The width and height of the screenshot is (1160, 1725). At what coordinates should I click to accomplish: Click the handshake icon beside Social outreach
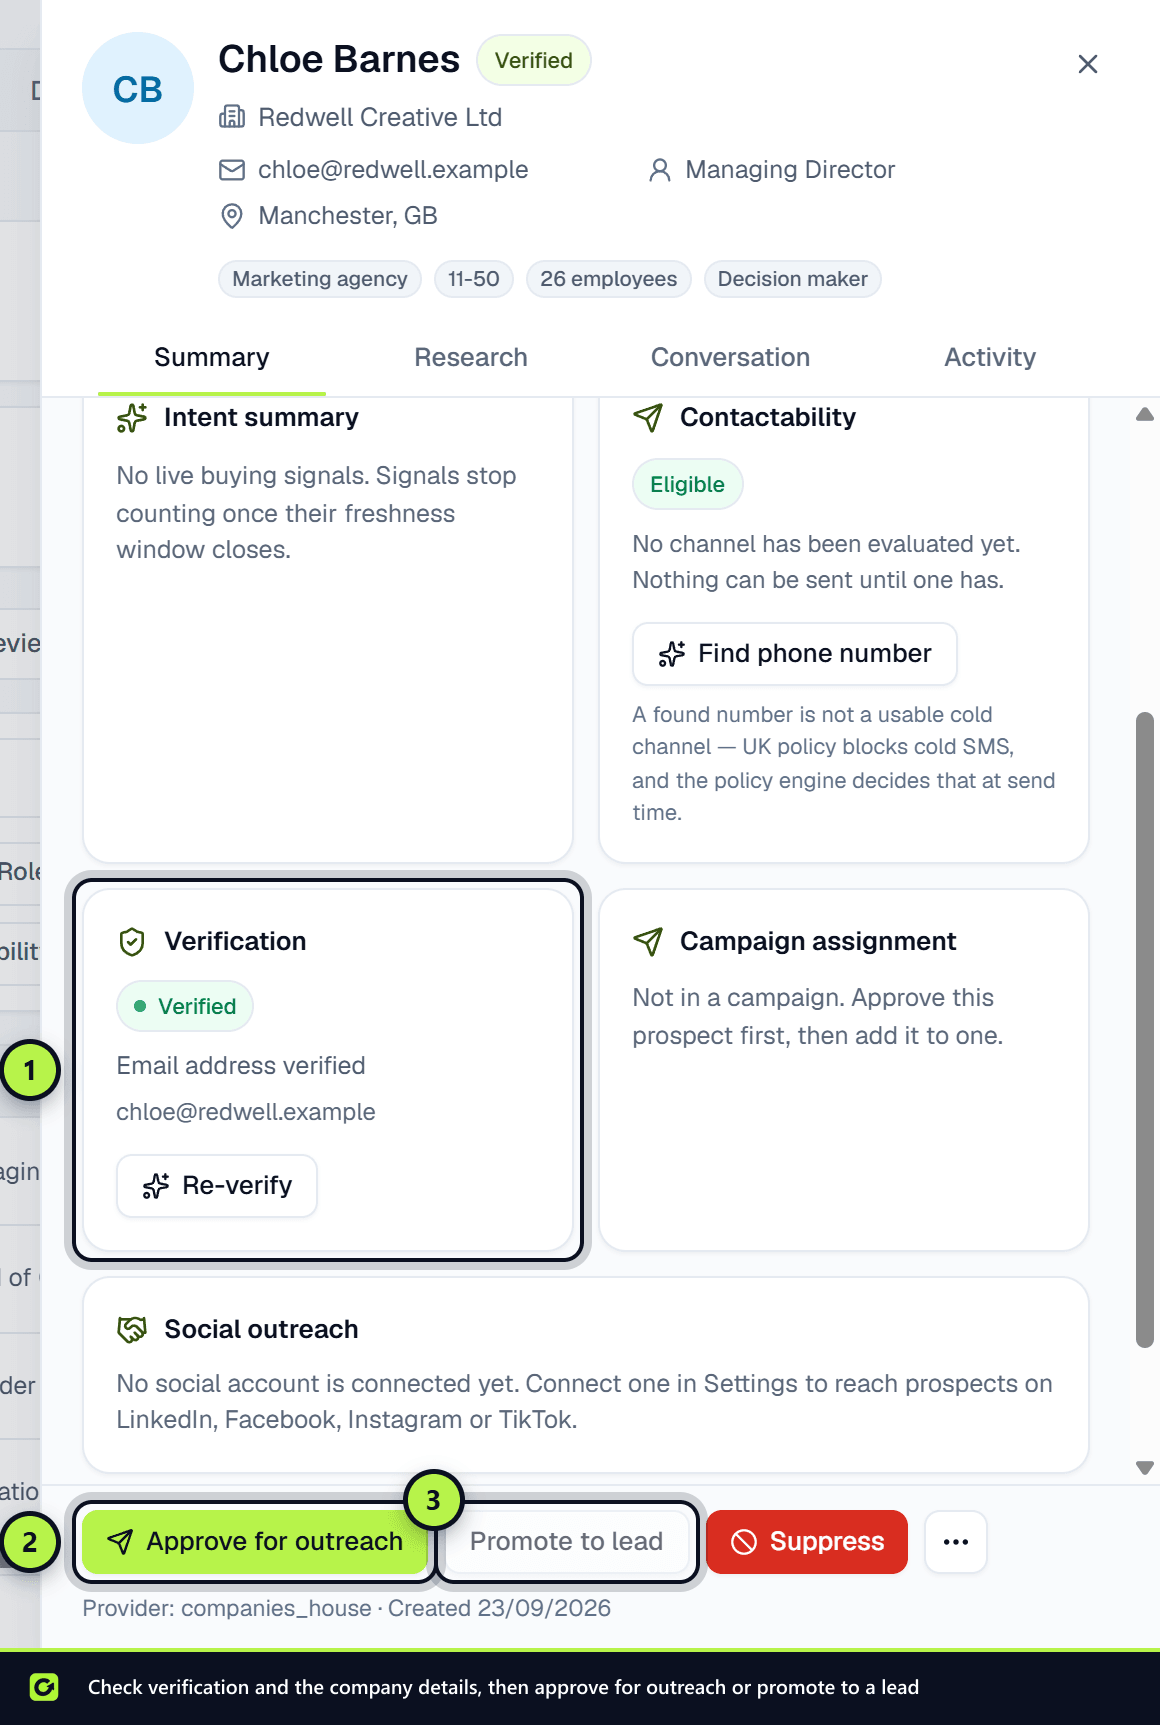click(132, 1330)
